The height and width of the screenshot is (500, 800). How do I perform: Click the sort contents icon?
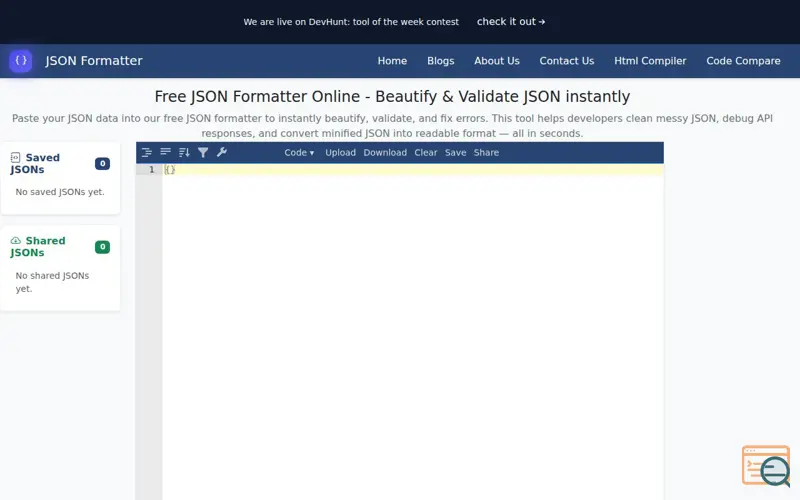coord(184,152)
